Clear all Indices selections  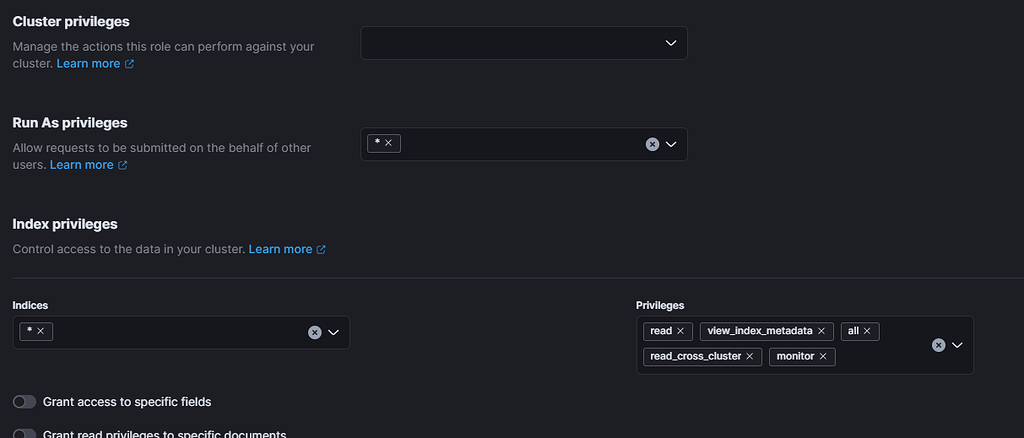click(x=315, y=332)
